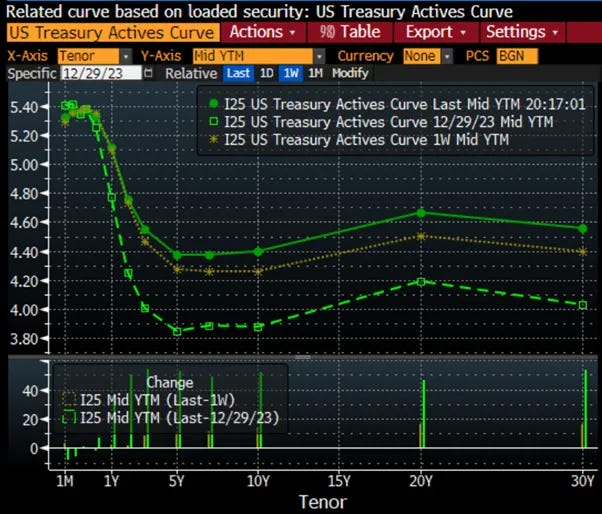Click the Specific date input 12/29/23
602x514 pixels.
point(101,73)
